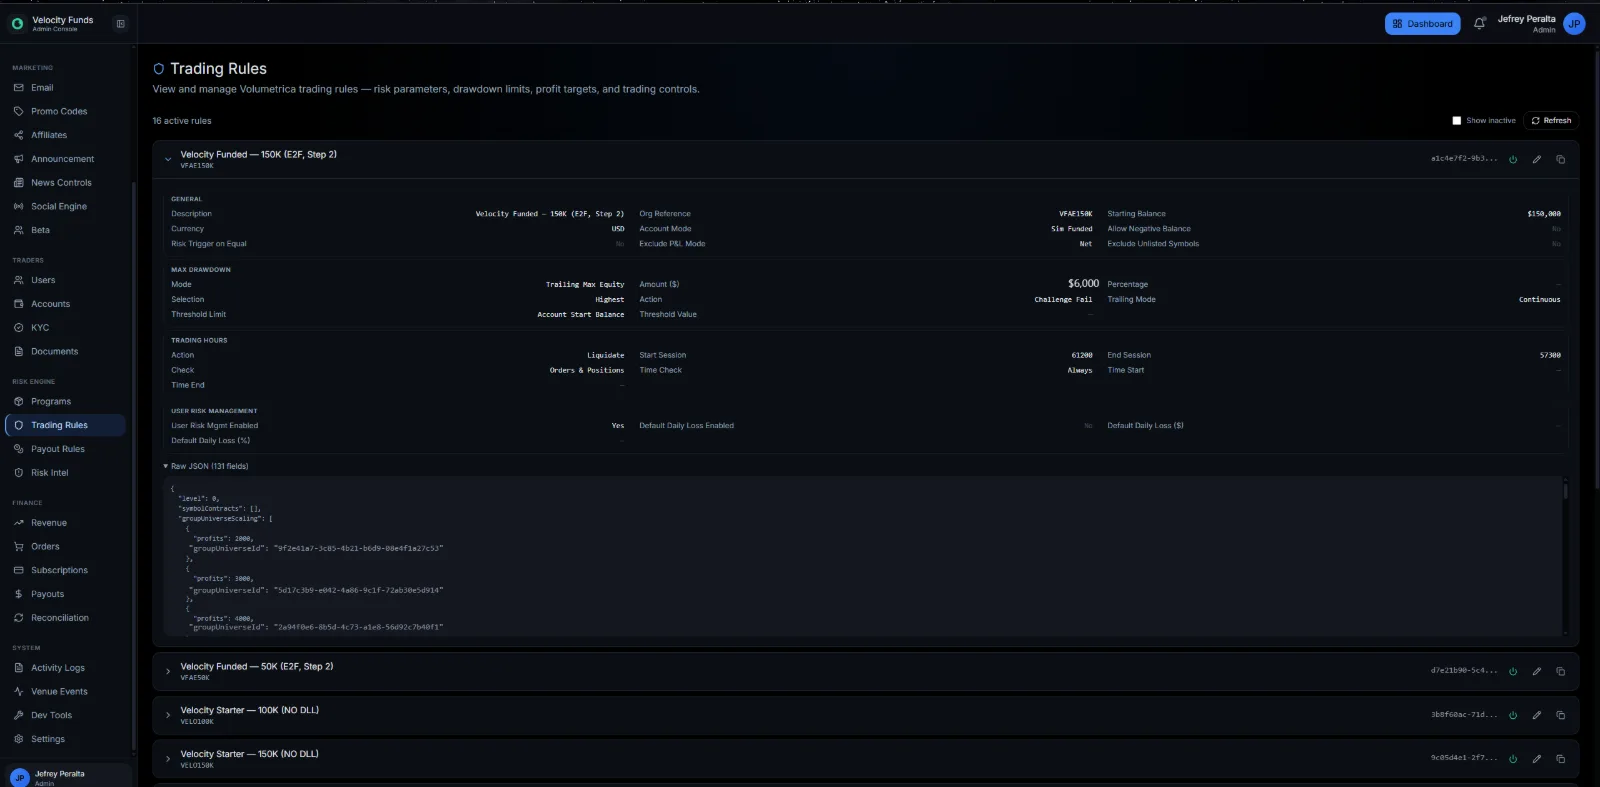This screenshot has height=787, width=1600.
Task: Collapse the sidebar with the panel icon
Action: pyautogui.click(x=120, y=24)
